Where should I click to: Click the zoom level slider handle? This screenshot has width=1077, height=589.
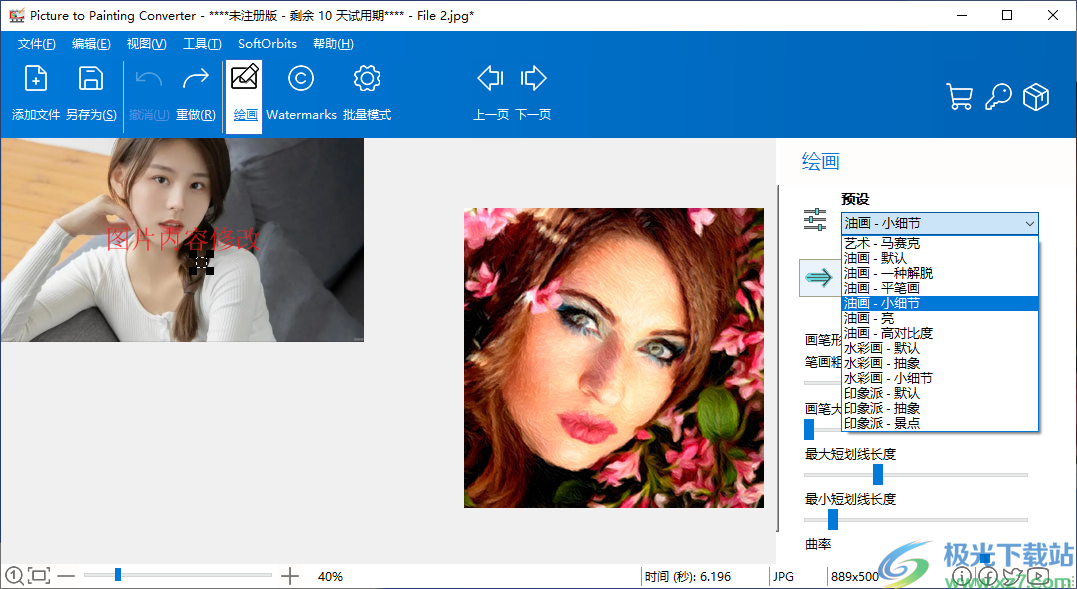(118, 575)
